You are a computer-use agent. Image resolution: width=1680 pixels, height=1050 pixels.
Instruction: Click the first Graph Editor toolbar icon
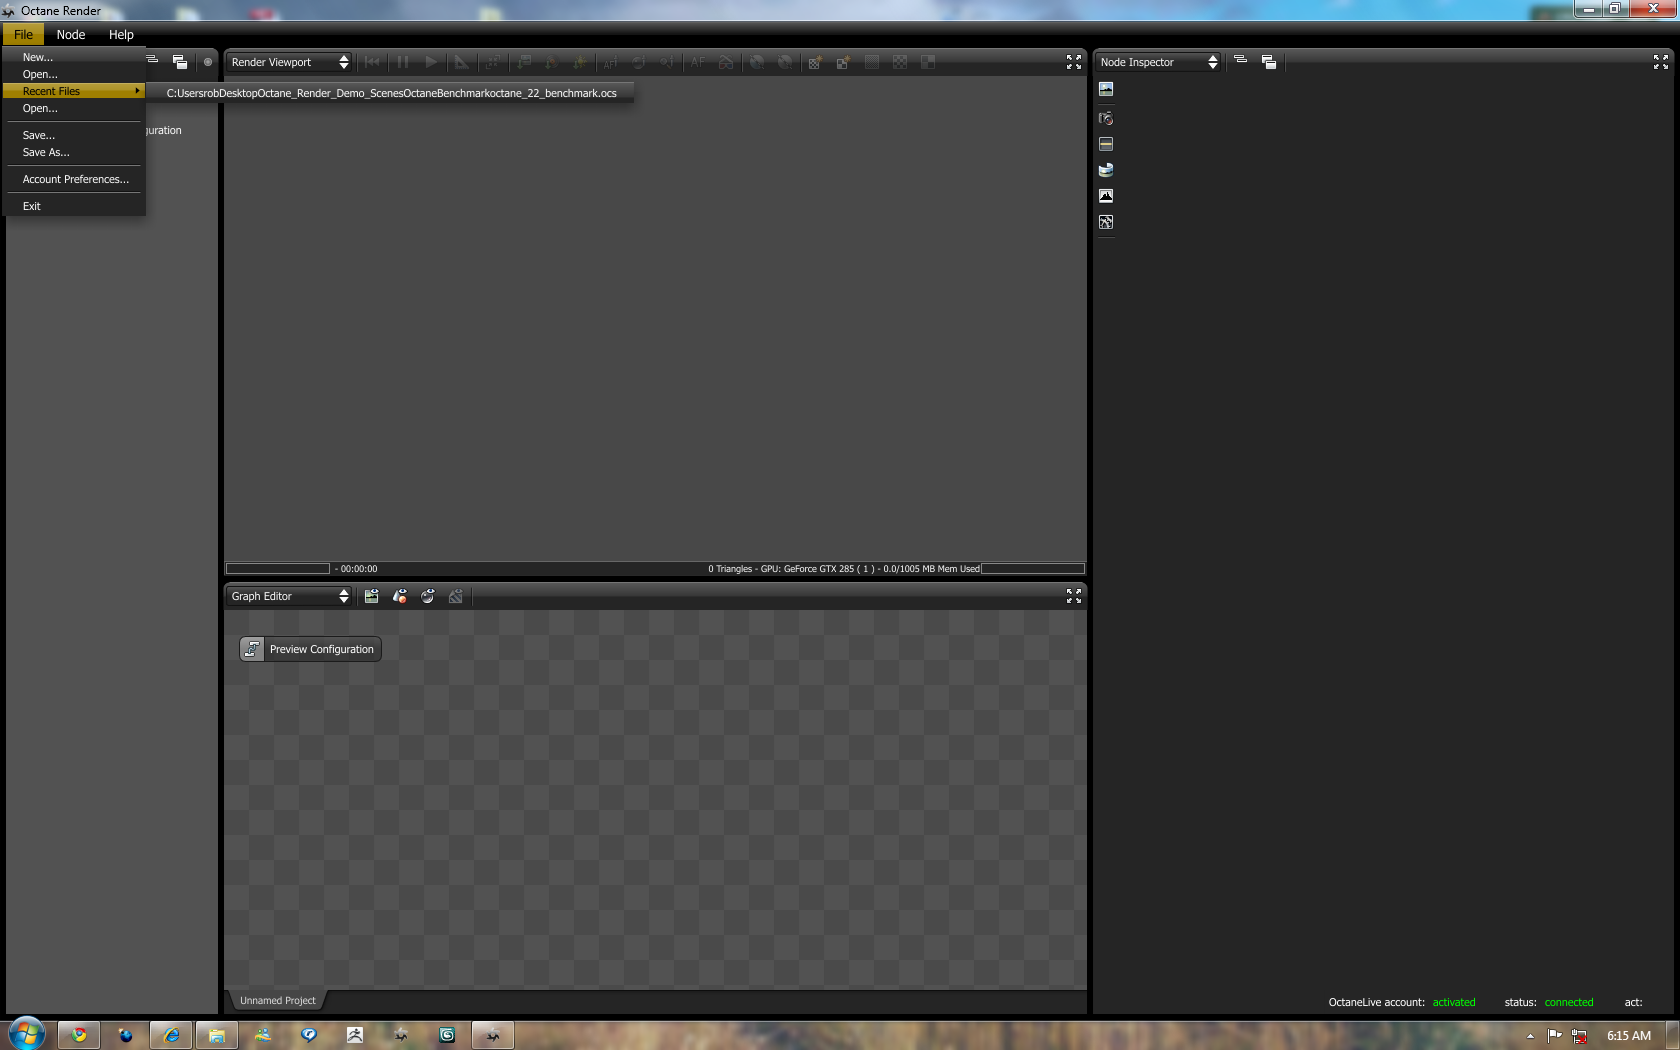372,596
